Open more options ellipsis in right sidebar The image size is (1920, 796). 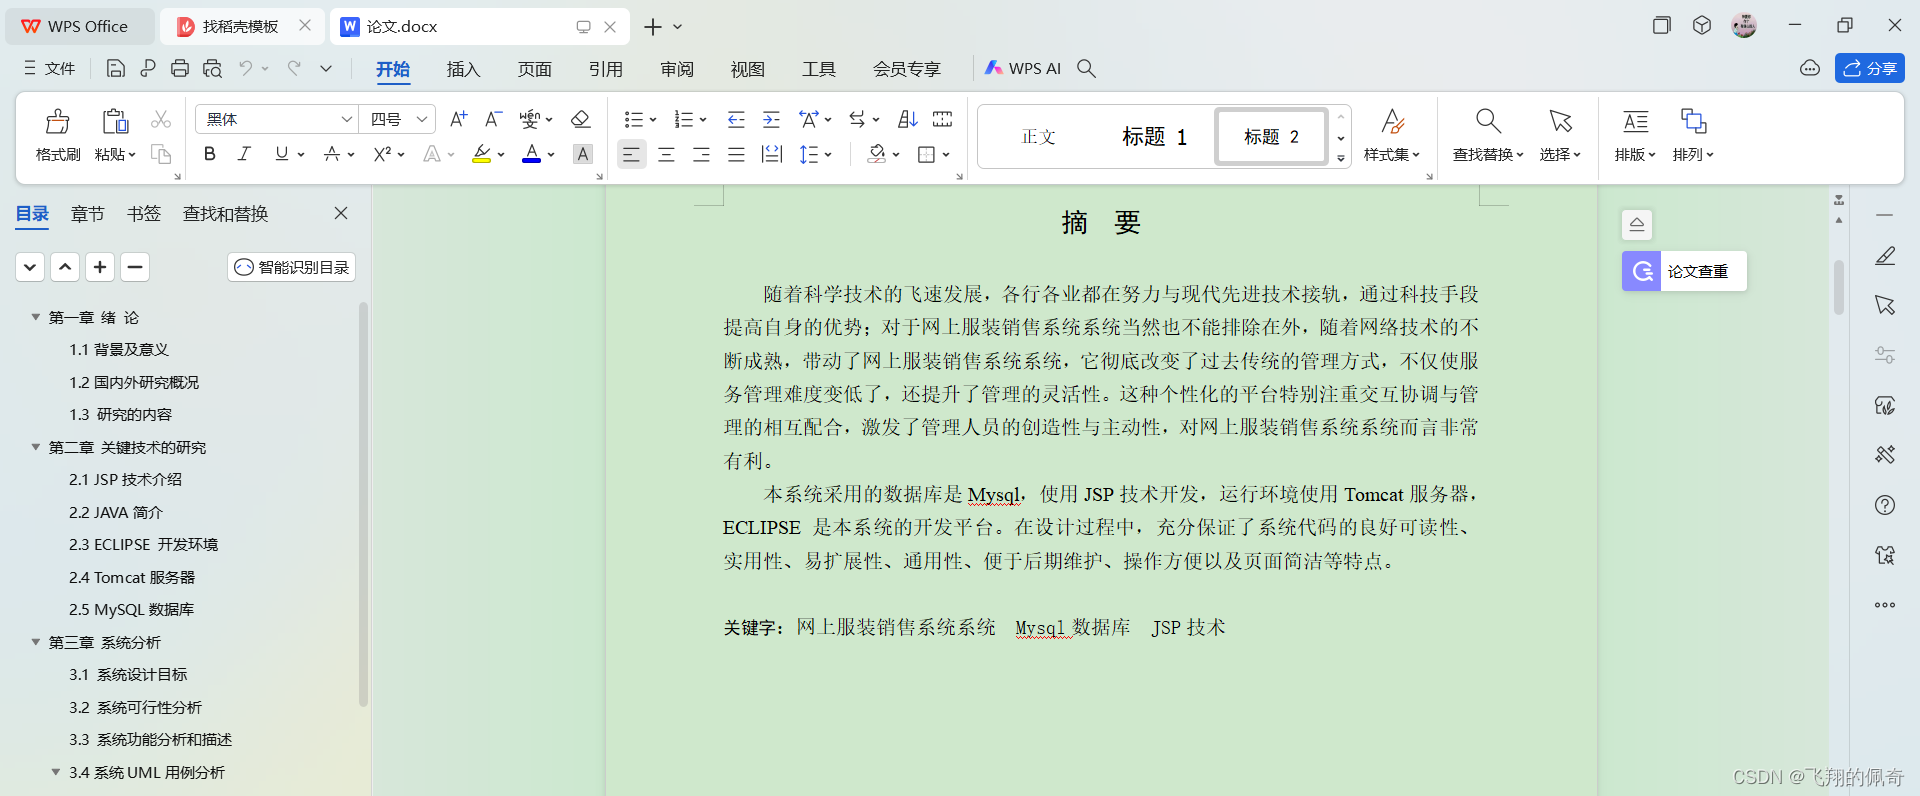tap(1885, 605)
